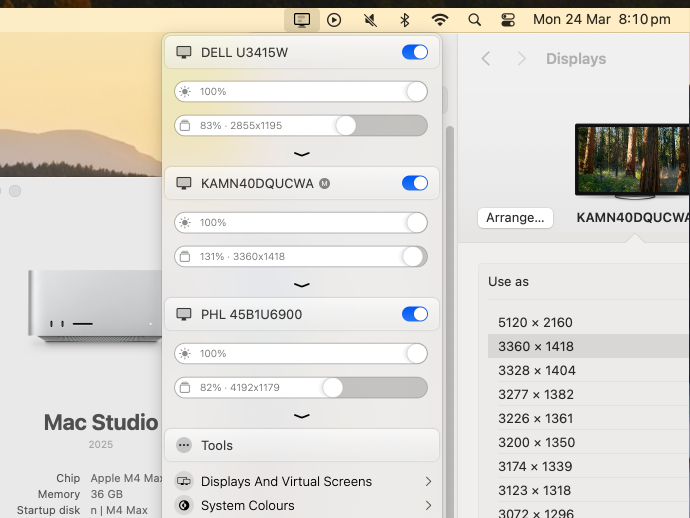This screenshot has height=518, width=690.
Task: Adjust the 131% 3360x1418 resolution slider
Action: [x=301, y=257]
